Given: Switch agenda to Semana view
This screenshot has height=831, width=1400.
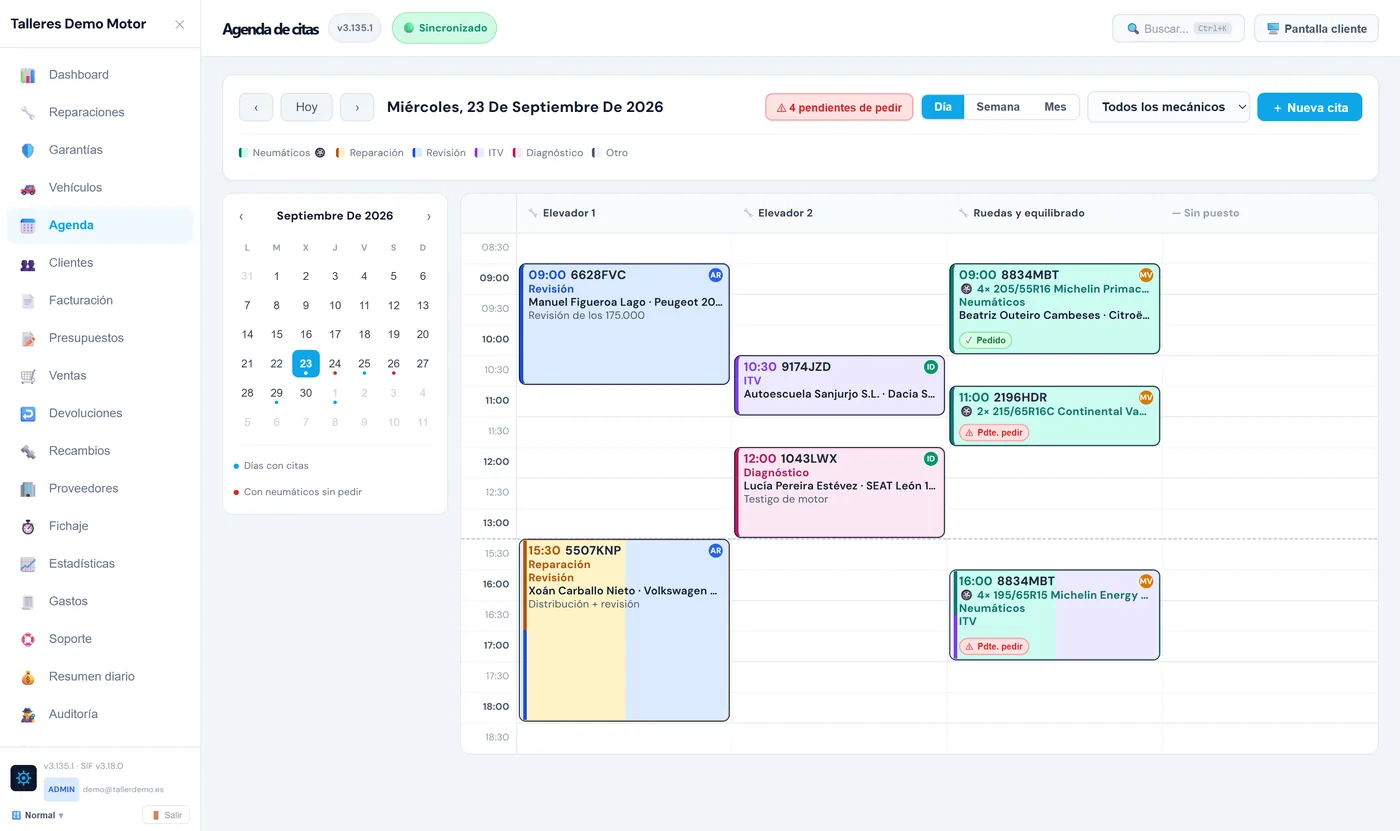Looking at the screenshot, I should pyautogui.click(x=998, y=107).
